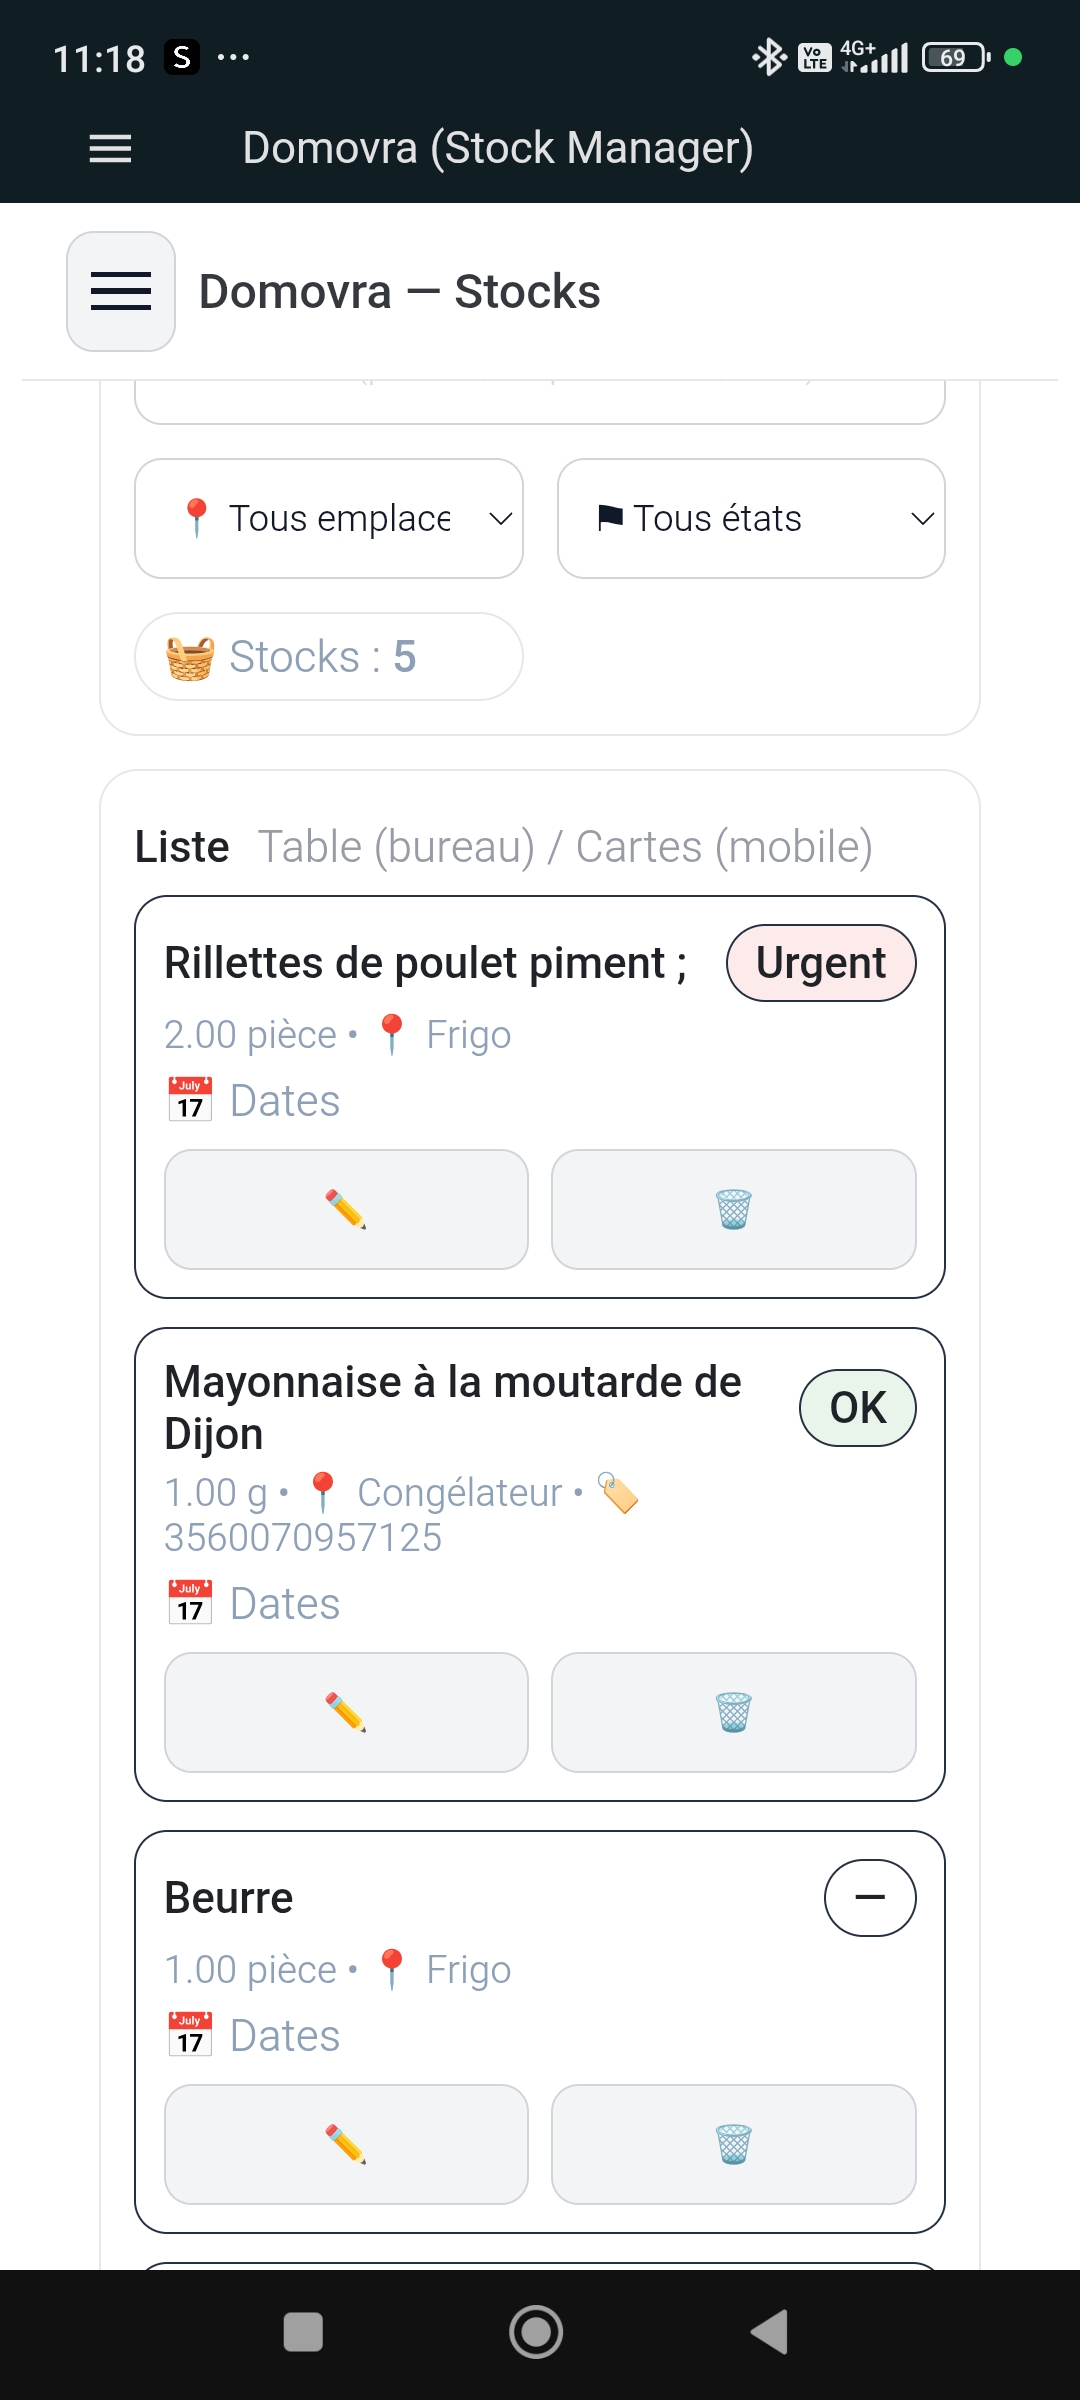This screenshot has height=2400, width=1080.
Task: Click the OK status badge on Mayonnaise
Action: click(857, 1407)
